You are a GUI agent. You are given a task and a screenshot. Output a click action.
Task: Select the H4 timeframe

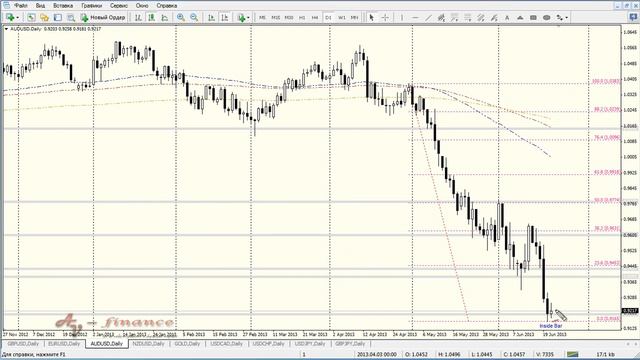[x=315, y=18]
